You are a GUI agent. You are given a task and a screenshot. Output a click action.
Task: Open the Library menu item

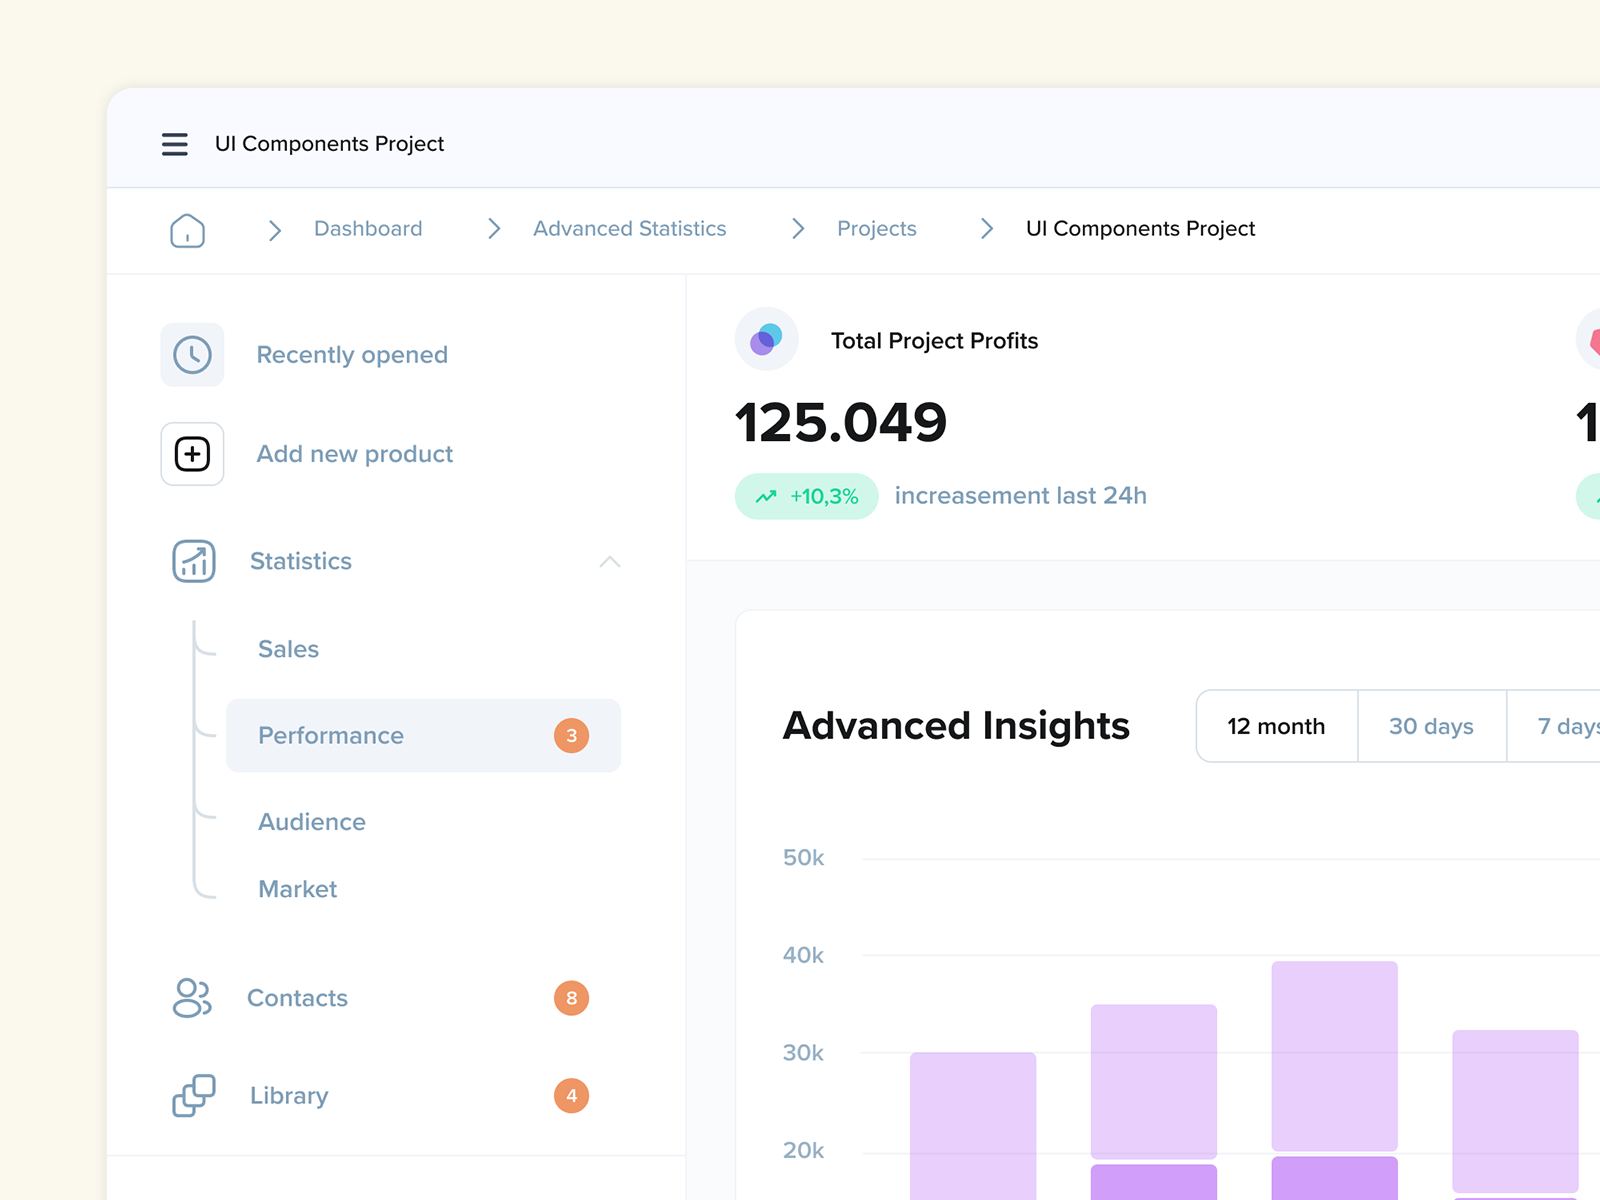click(x=289, y=1096)
